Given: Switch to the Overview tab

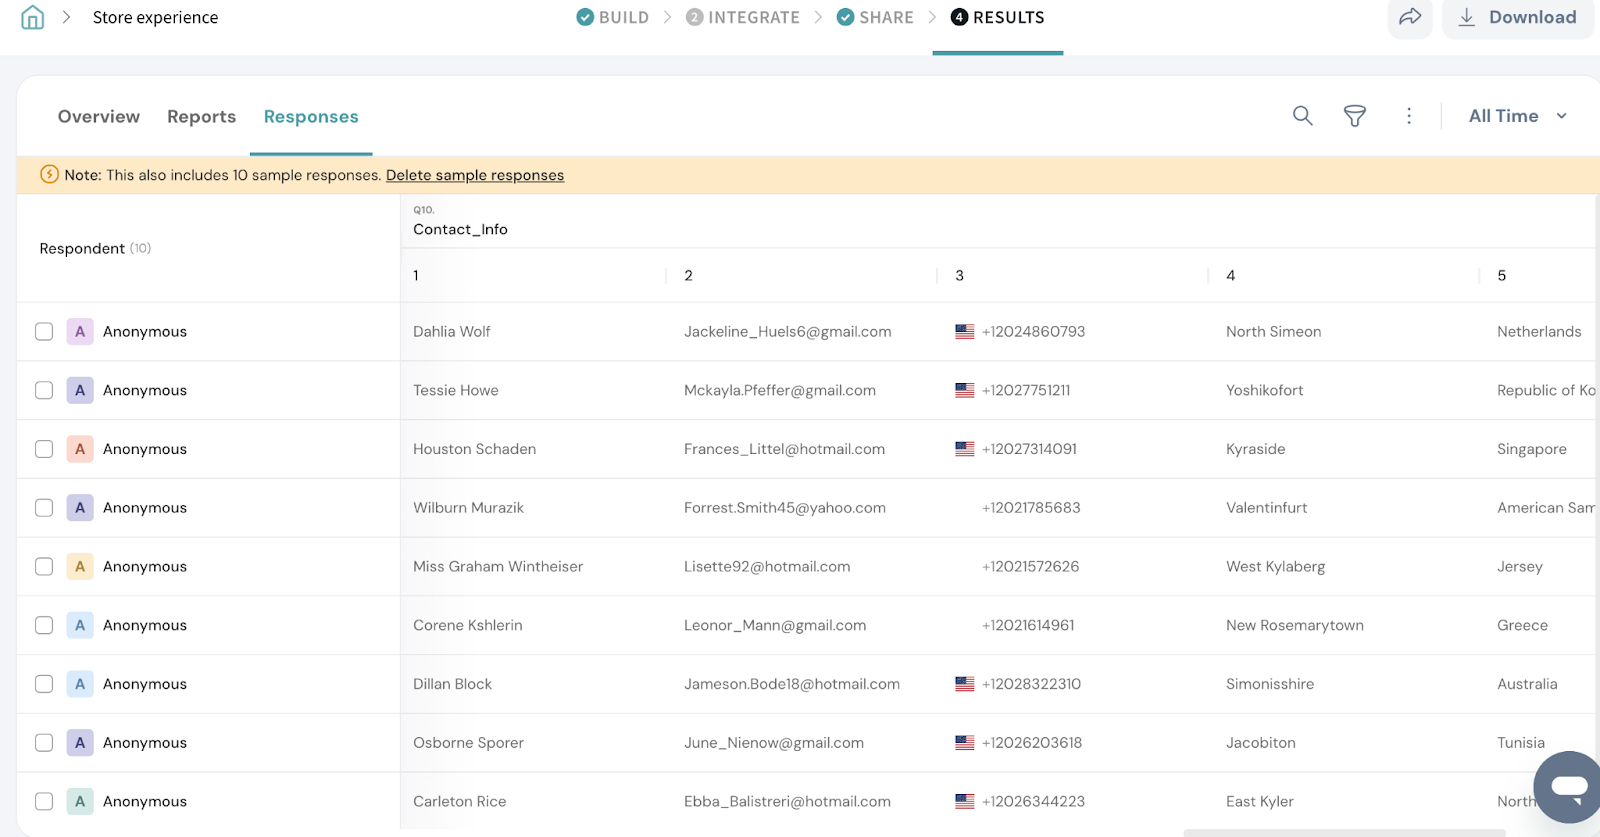Looking at the screenshot, I should coord(99,117).
